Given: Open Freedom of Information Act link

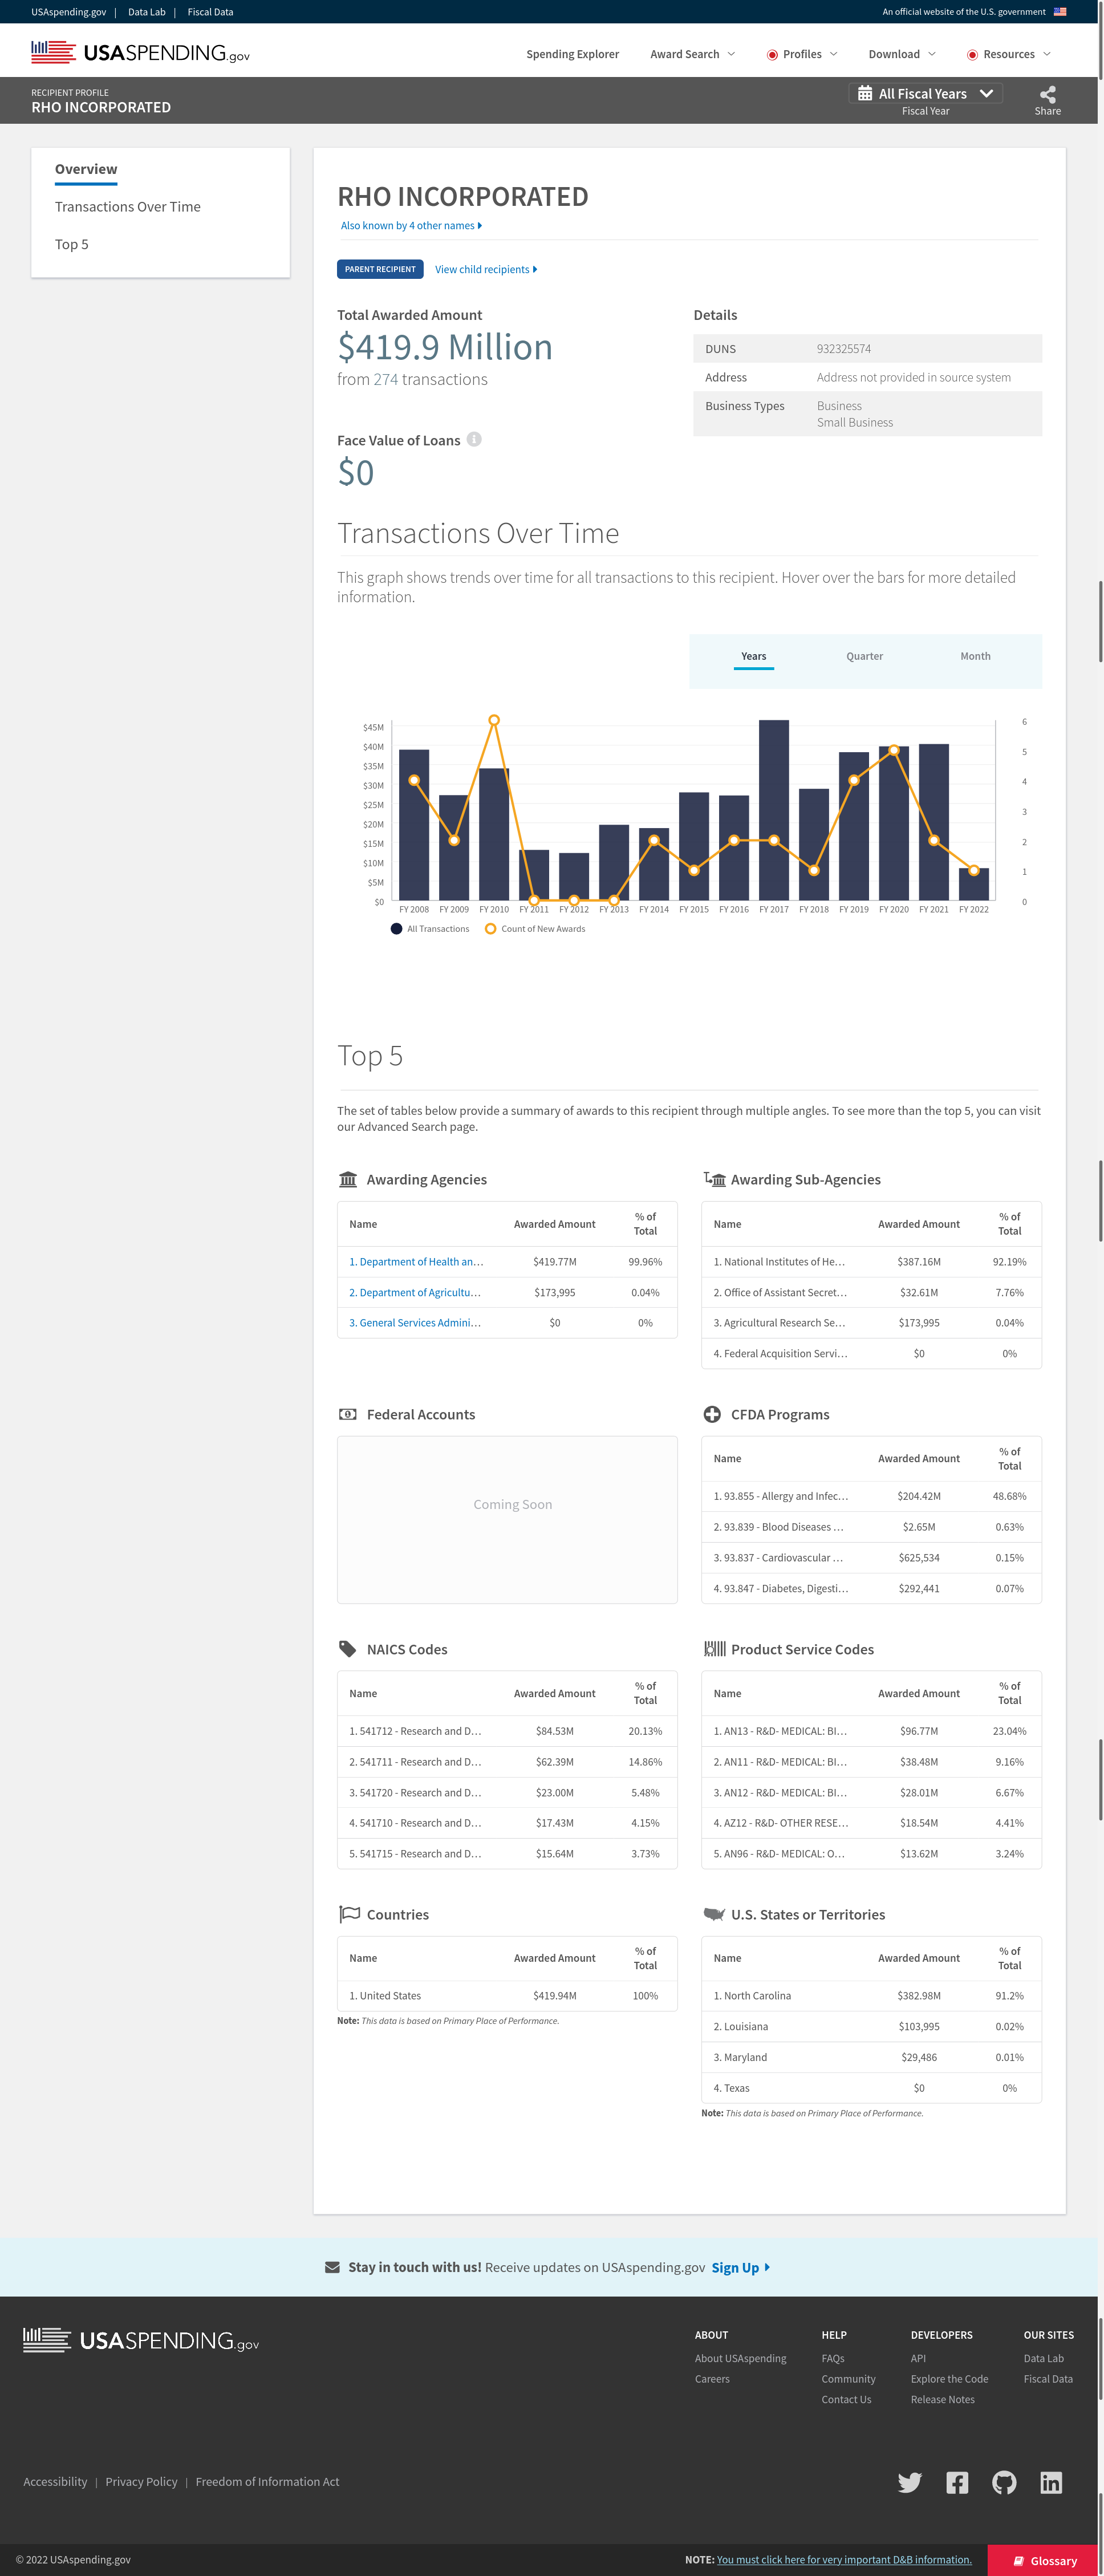Looking at the screenshot, I should point(267,2482).
